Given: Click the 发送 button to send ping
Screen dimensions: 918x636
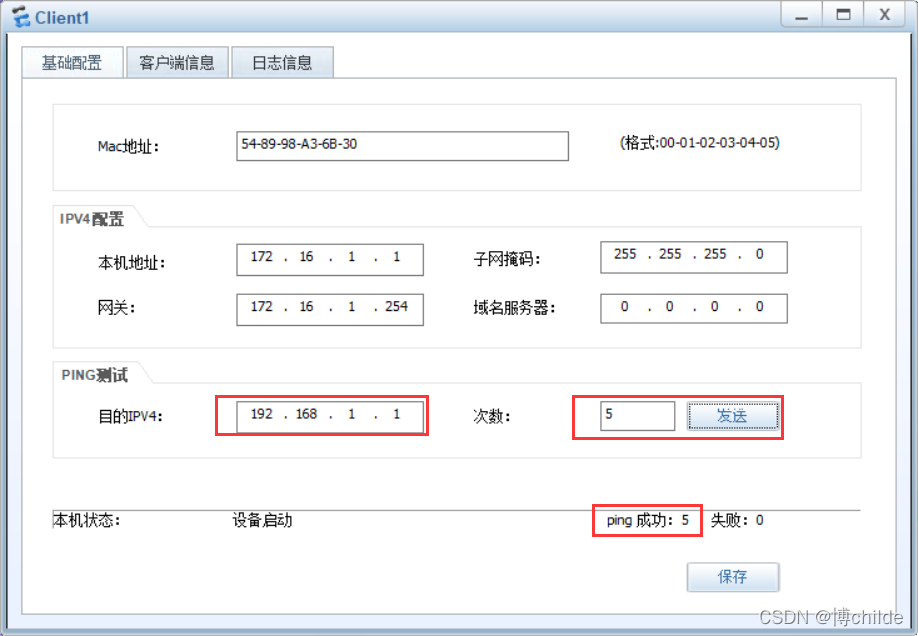Looking at the screenshot, I should pyautogui.click(x=733, y=416).
